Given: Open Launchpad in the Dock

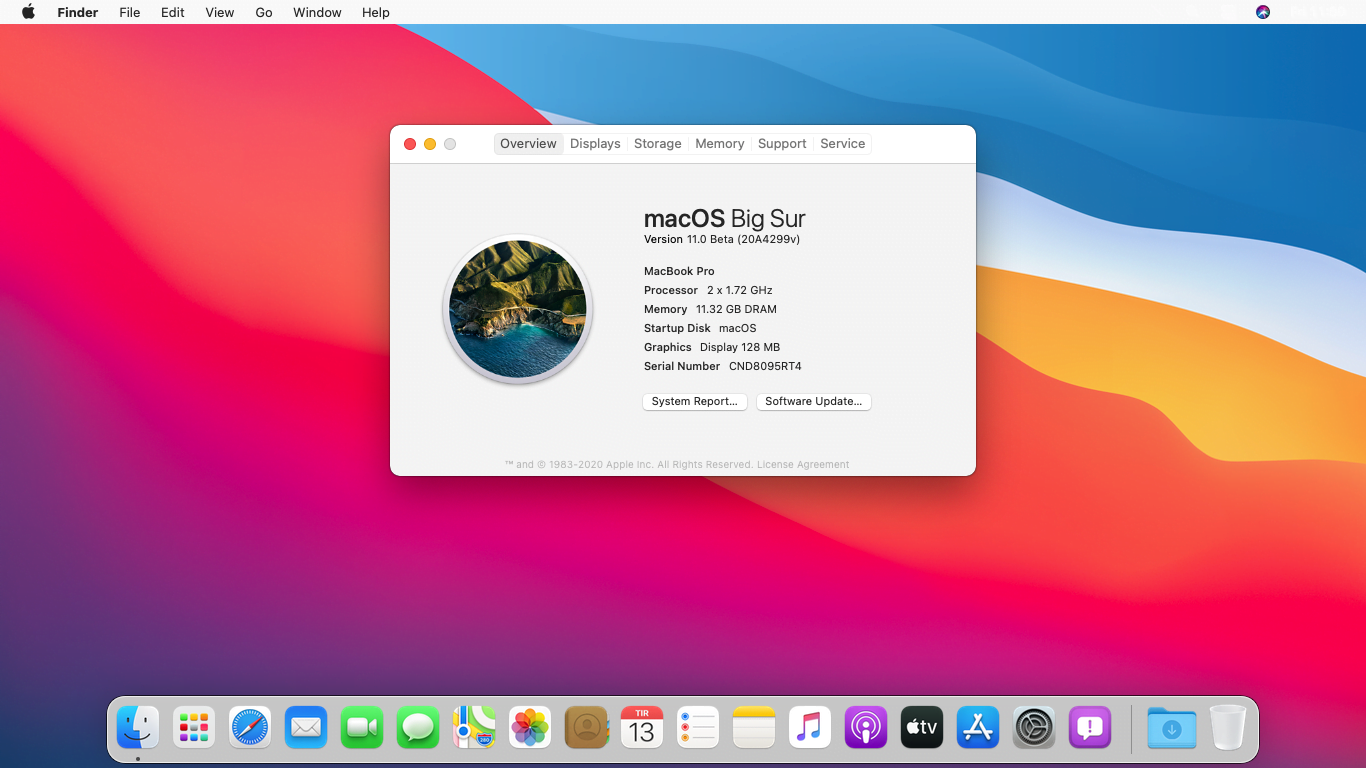Looking at the screenshot, I should pos(194,727).
